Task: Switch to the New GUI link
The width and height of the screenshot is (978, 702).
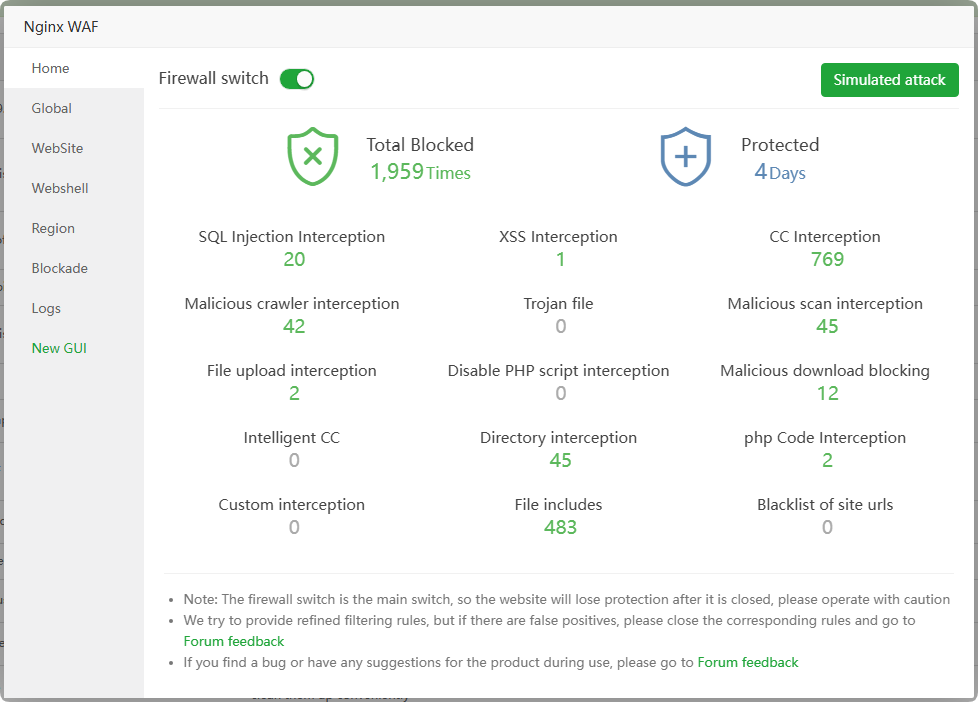Action: (x=59, y=348)
